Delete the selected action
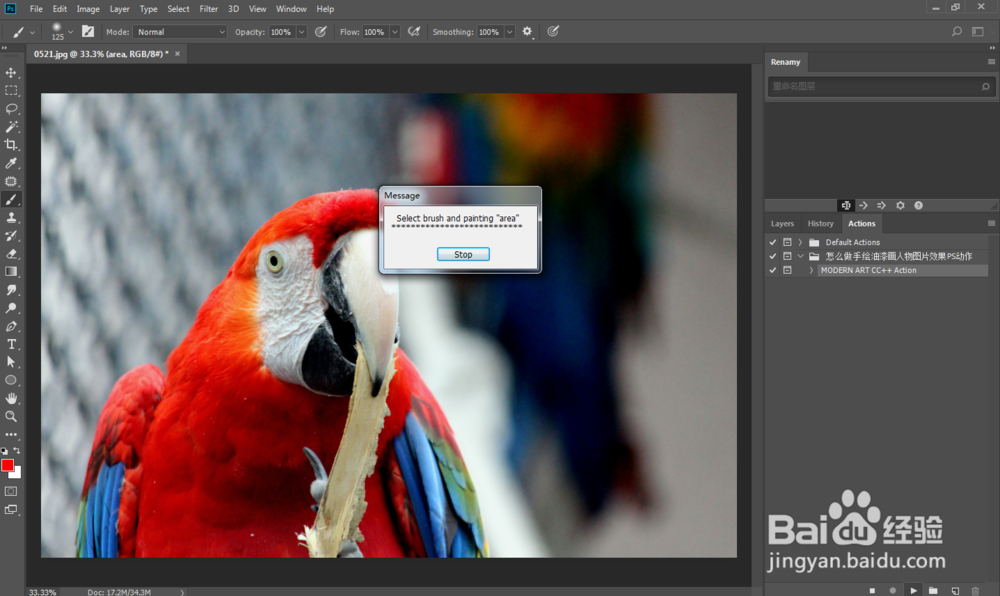 975,590
